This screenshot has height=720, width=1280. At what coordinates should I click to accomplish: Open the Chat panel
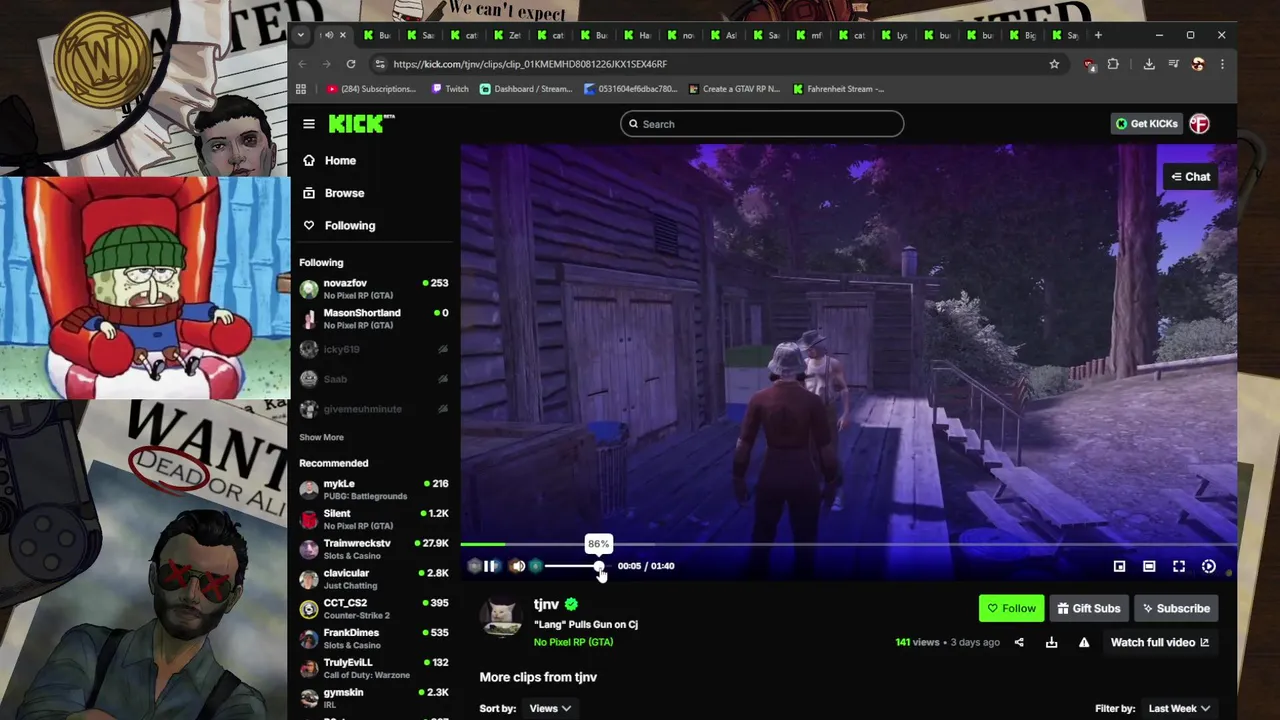pyautogui.click(x=1191, y=177)
